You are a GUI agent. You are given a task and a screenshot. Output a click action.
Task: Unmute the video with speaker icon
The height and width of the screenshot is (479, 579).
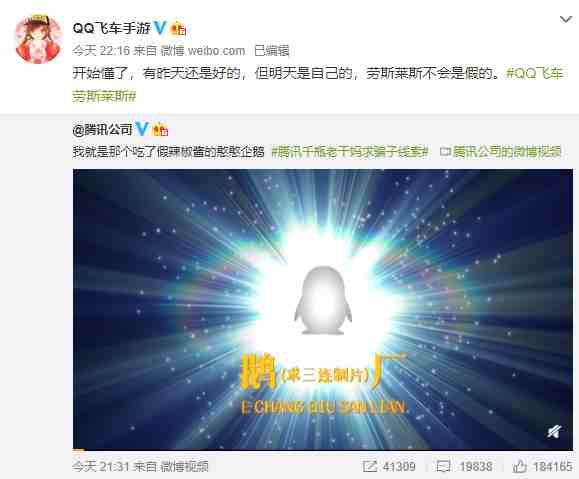point(554,431)
